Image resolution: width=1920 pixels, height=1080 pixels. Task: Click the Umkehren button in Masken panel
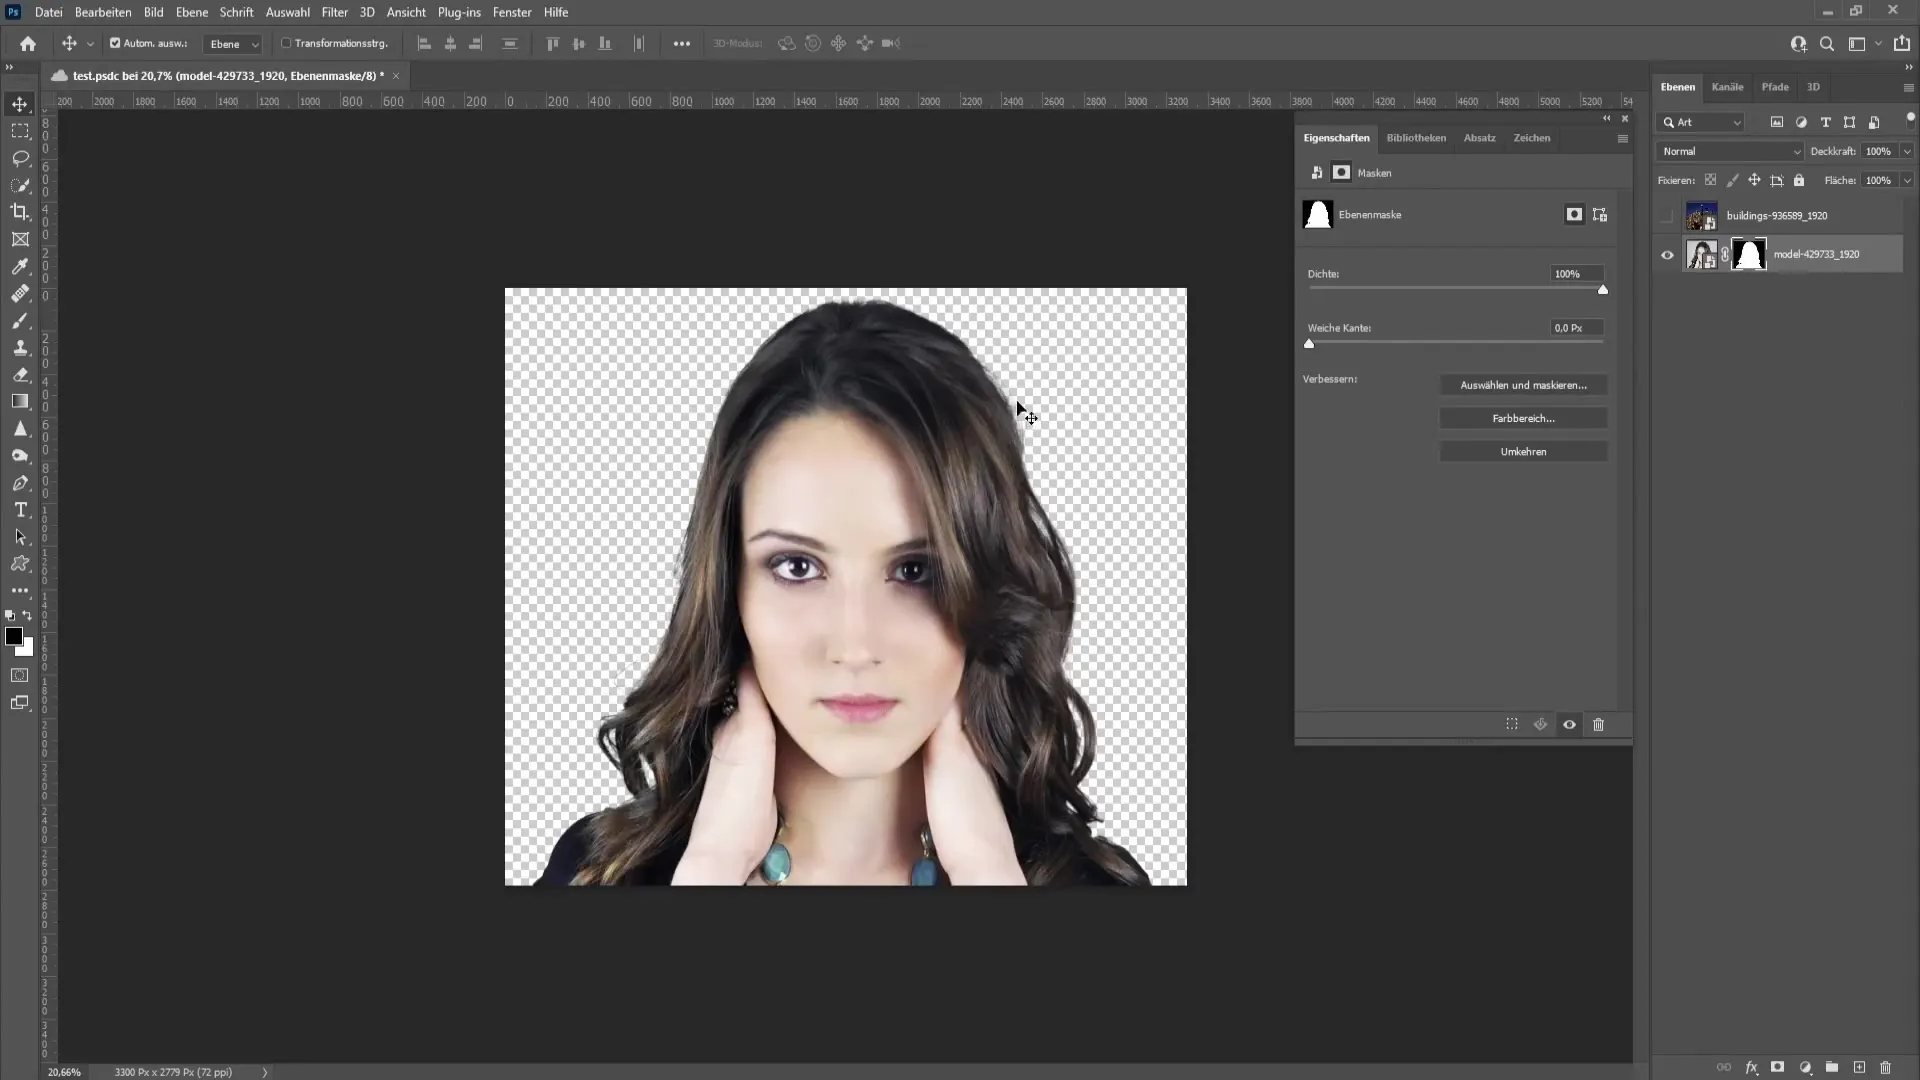coord(1523,451)
